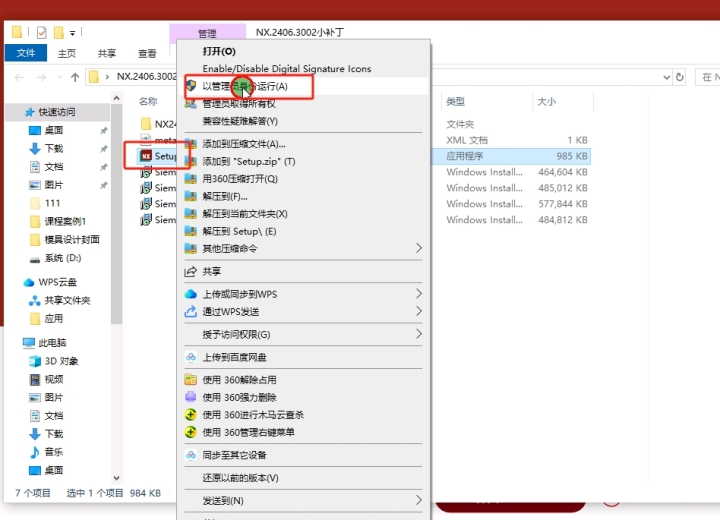Expand 授予访问权限(G) submenu arrow

click(418, 334)
